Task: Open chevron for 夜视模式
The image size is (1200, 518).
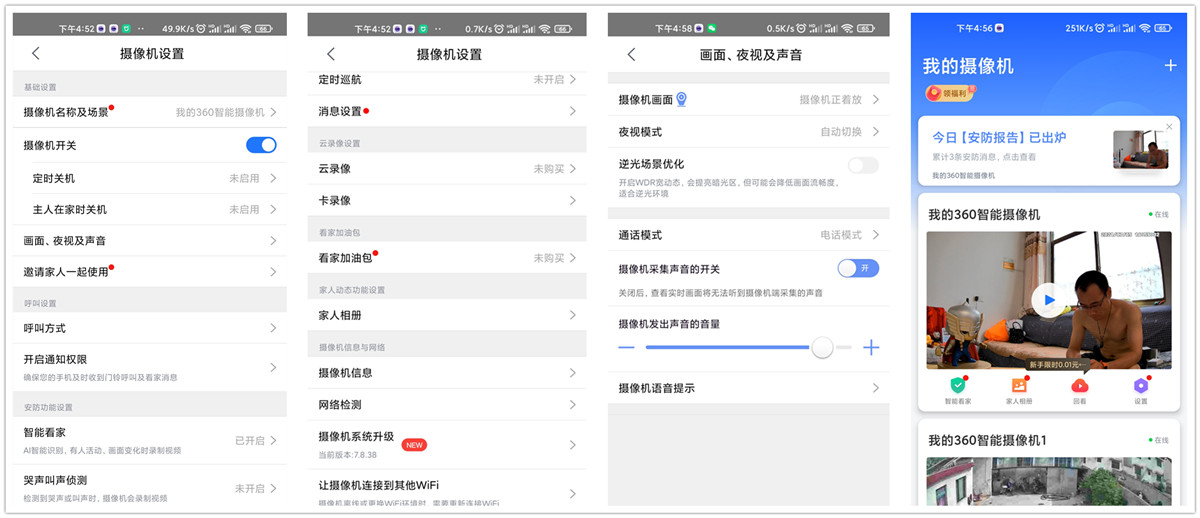Action: pyautogui.click(x=875, y=132)
